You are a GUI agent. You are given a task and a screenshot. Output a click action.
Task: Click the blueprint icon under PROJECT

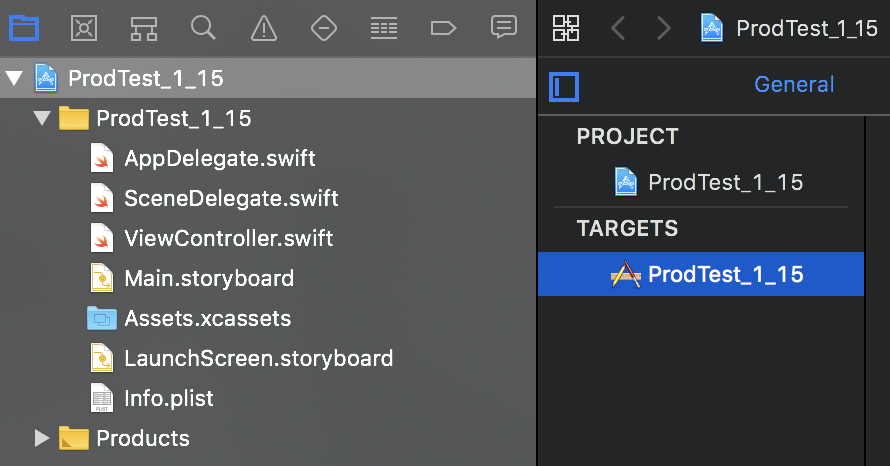pyautogui.click(x=626, y=182)
